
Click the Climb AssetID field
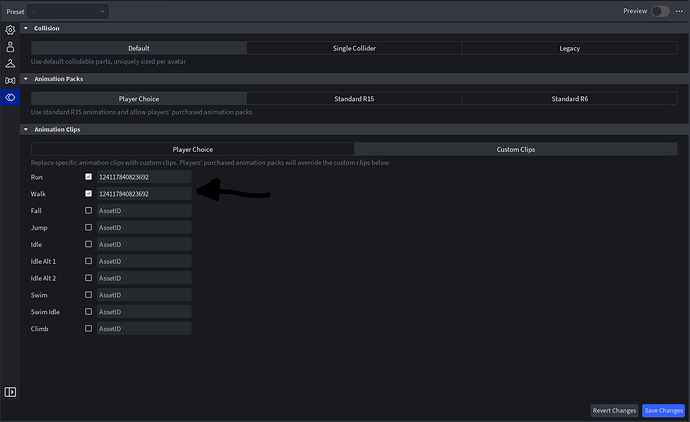pos(144,329)
